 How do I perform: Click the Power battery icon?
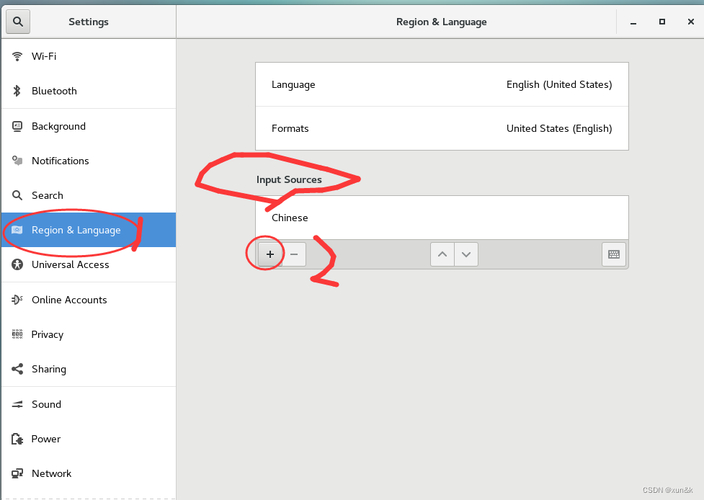coord(17,439)
